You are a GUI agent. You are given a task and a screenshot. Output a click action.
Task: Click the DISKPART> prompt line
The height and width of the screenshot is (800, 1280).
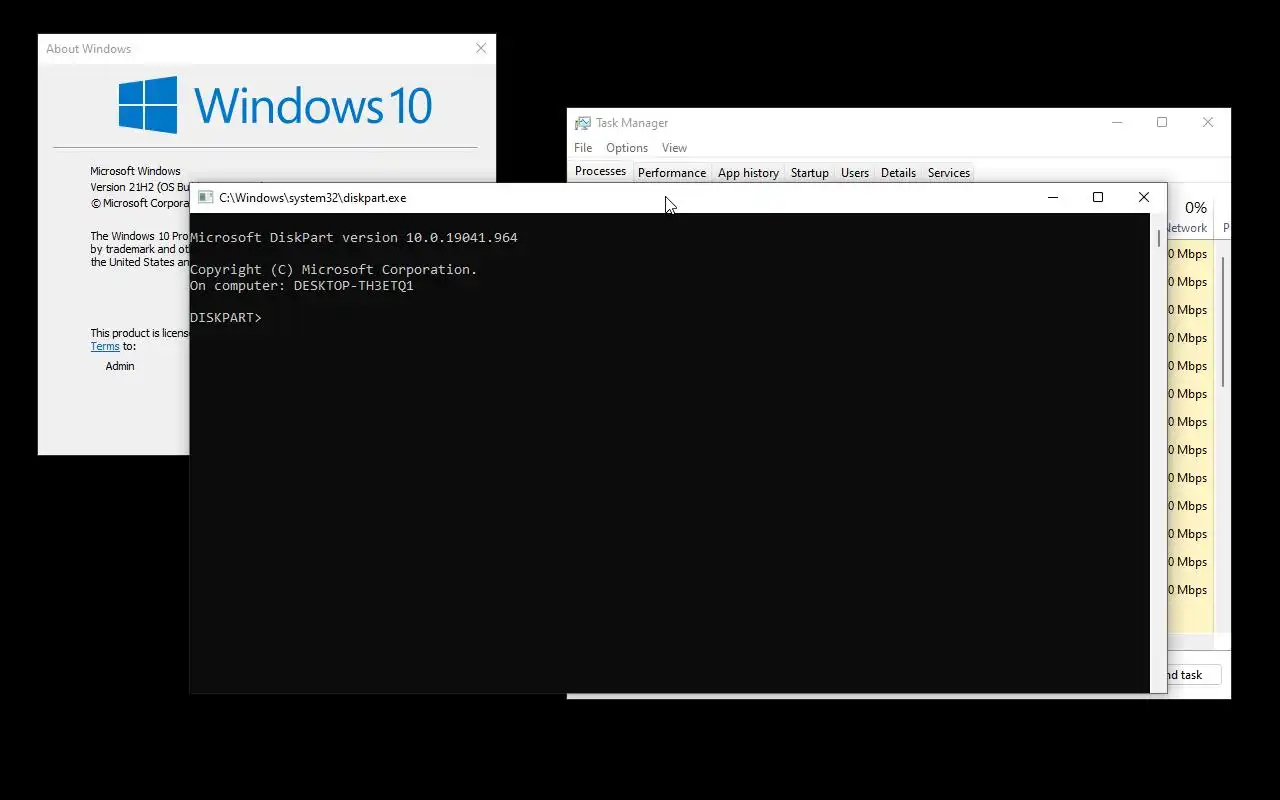pos(226,318)
